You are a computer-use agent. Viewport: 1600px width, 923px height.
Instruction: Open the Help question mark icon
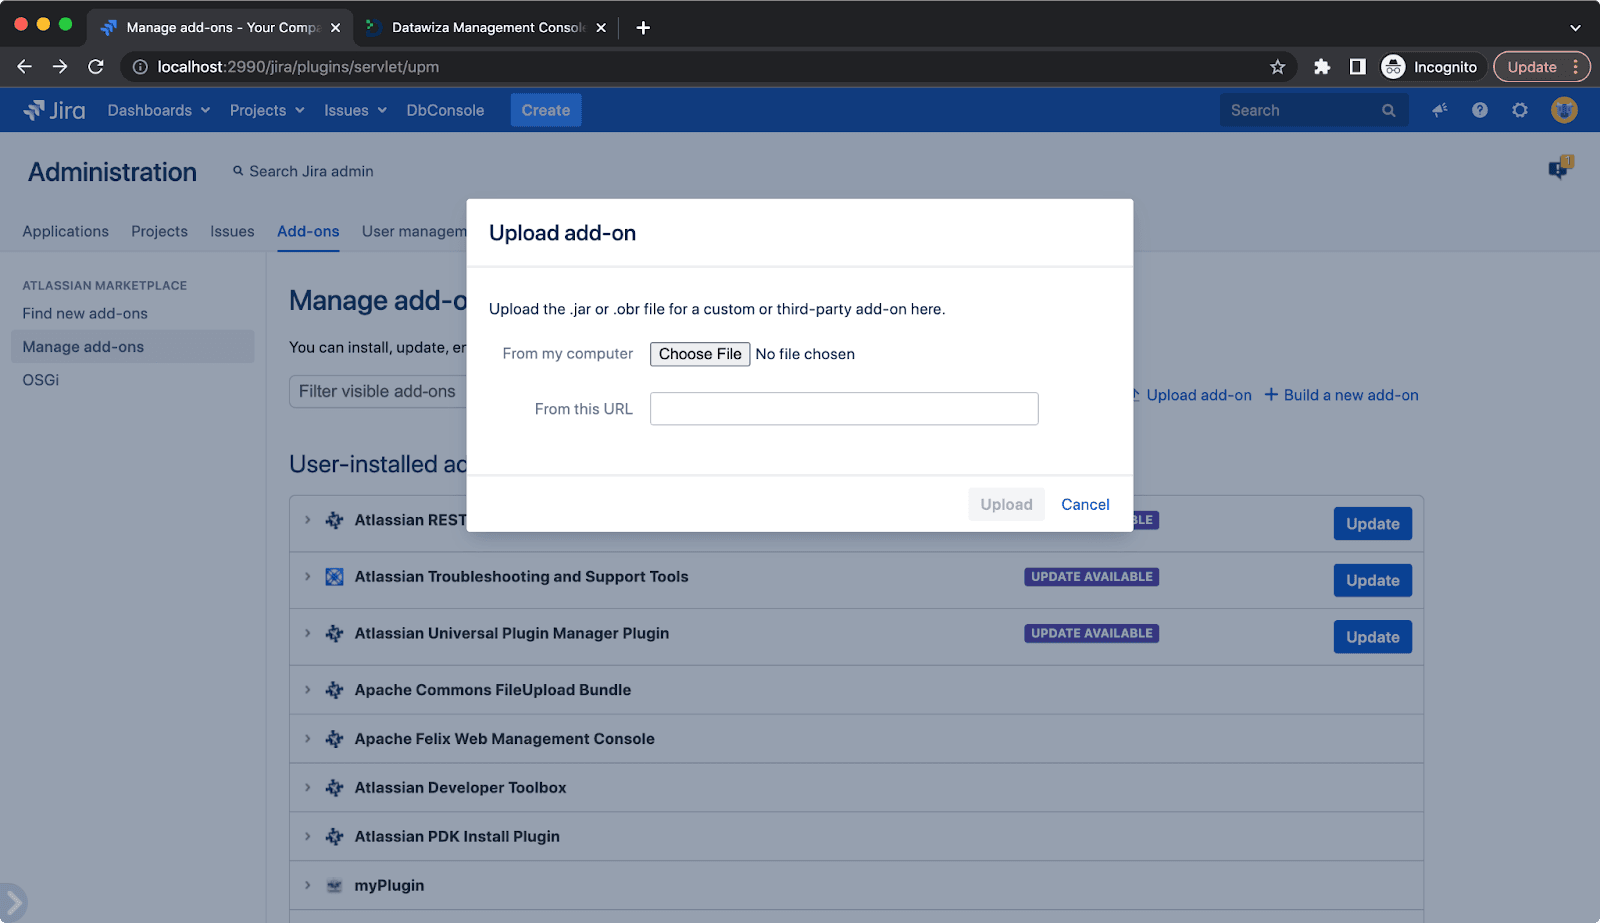point(1480,110)
